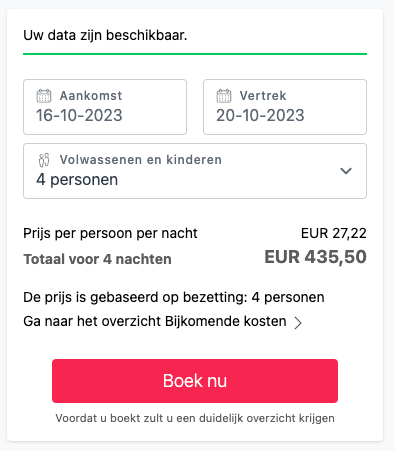Screen dimensions: 394x451
Task: Click the total price EUR 435,50
Action: point(315,257)
